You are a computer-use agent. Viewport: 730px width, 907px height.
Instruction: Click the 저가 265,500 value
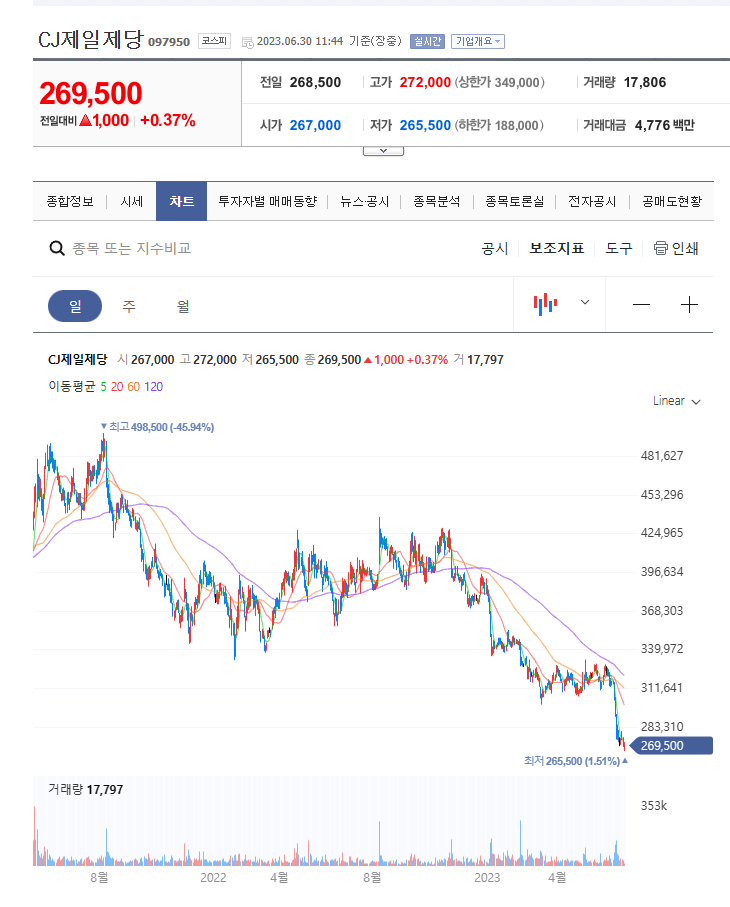[x=425, y=126]
